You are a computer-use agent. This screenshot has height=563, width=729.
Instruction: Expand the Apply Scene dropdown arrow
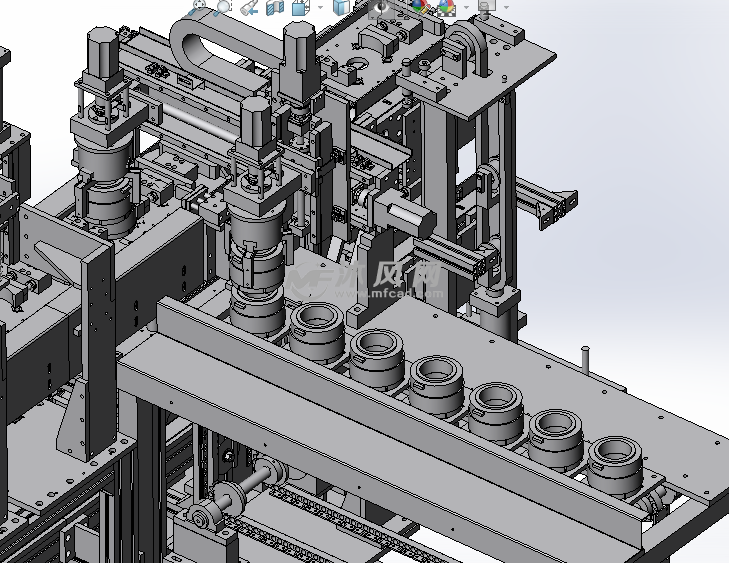click(464, 7)
